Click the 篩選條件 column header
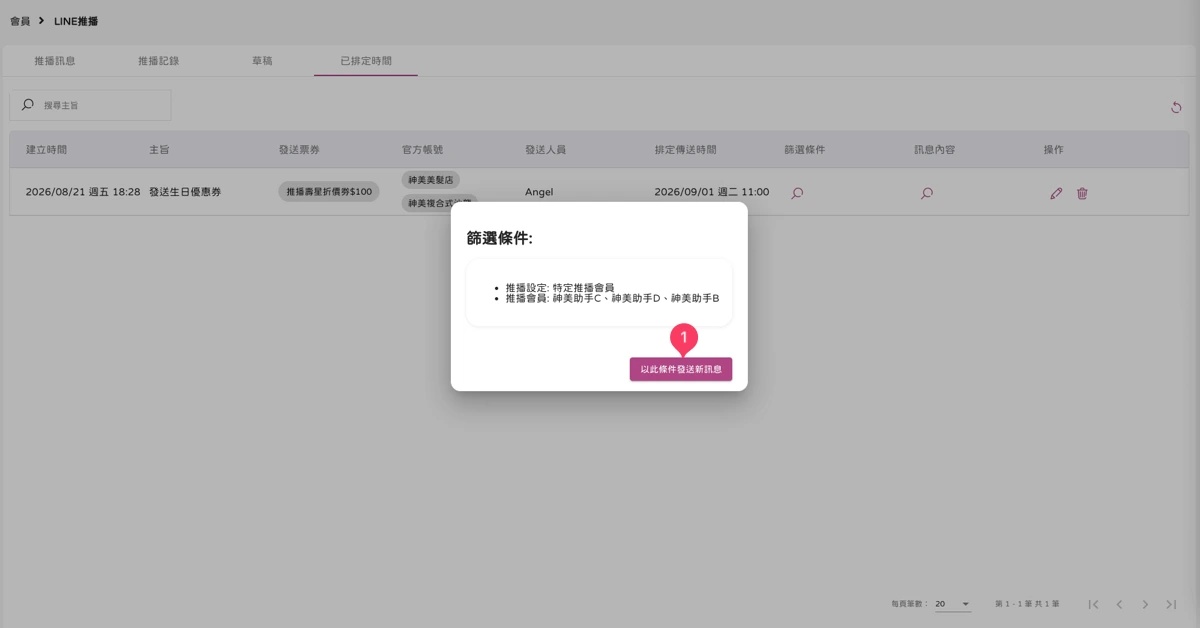Screen dimensions: 1200x628 [805, 150]
